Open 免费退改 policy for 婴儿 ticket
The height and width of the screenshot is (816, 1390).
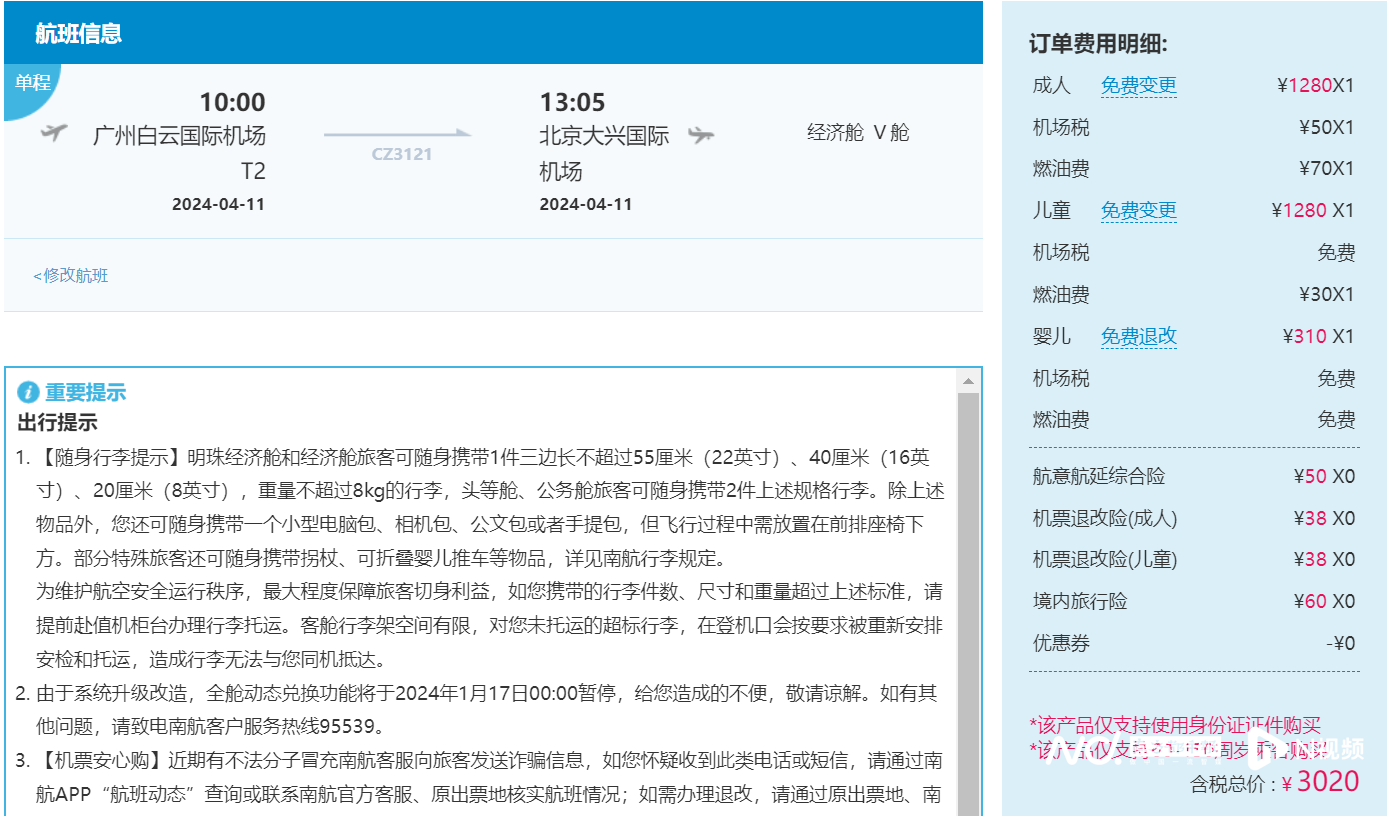click(x=1138, y=337)
